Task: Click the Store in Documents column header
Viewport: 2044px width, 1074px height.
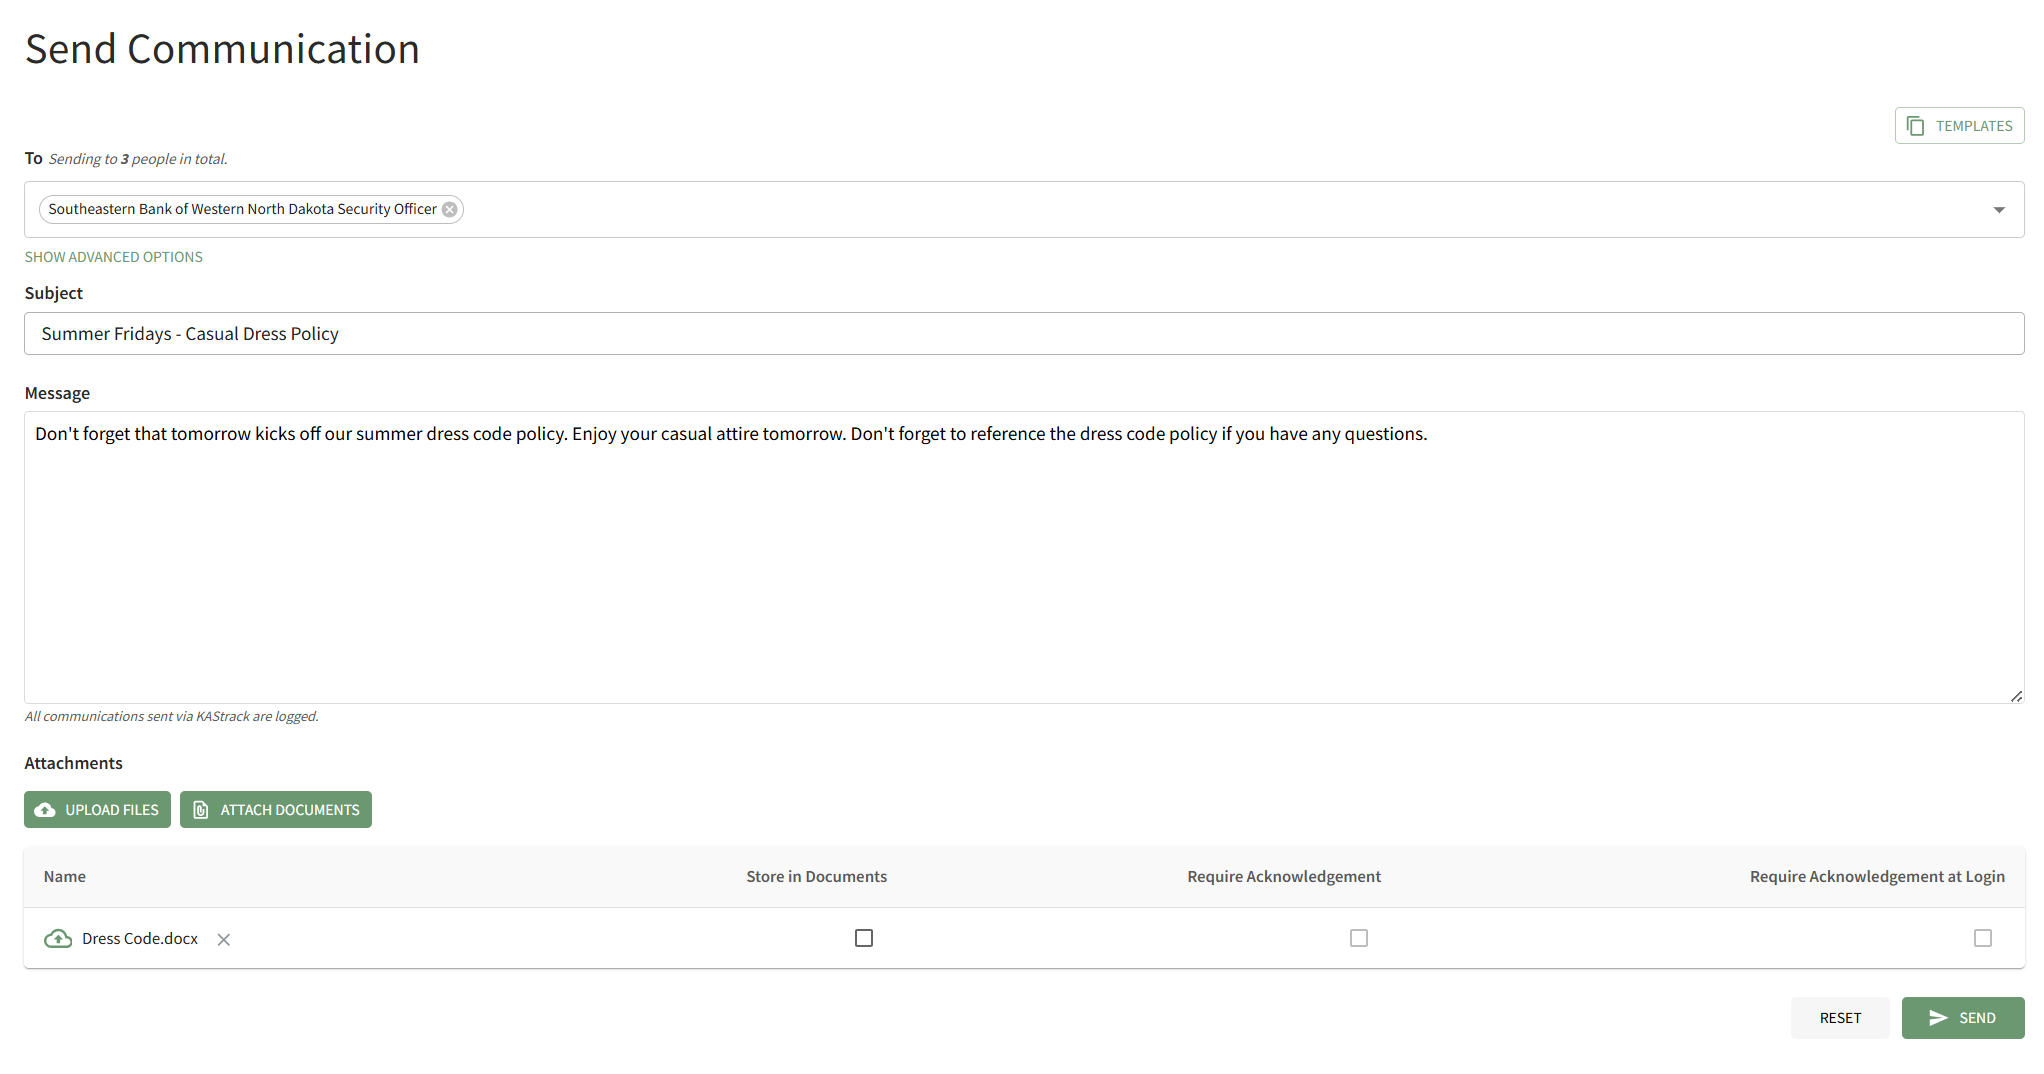Action: click(816, 876)
